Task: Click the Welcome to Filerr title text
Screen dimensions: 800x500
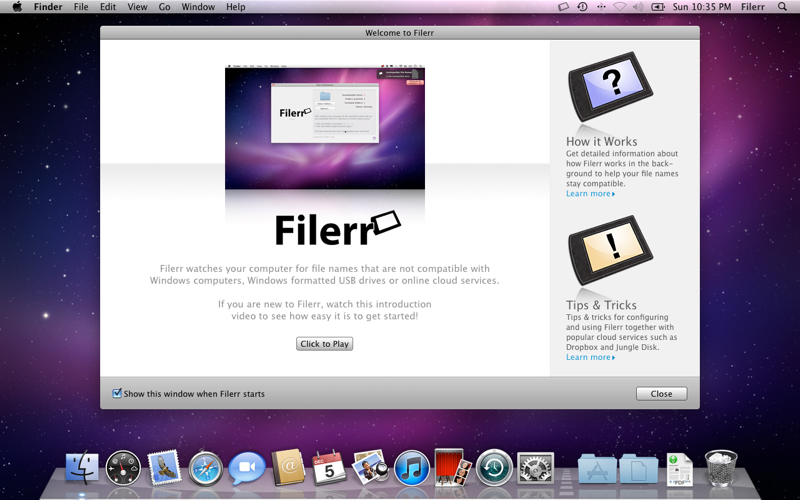Action: tap(399, 33)
